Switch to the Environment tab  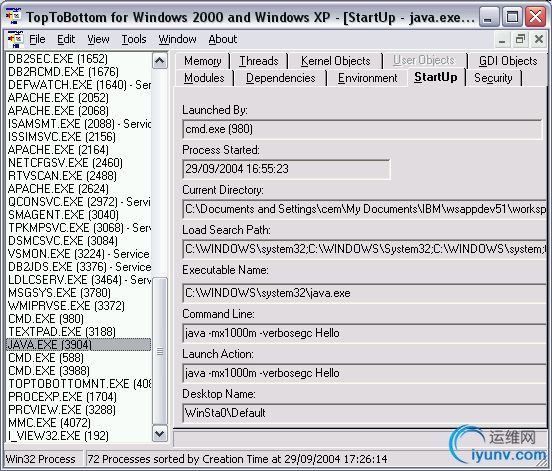click(x=368, y=78)
